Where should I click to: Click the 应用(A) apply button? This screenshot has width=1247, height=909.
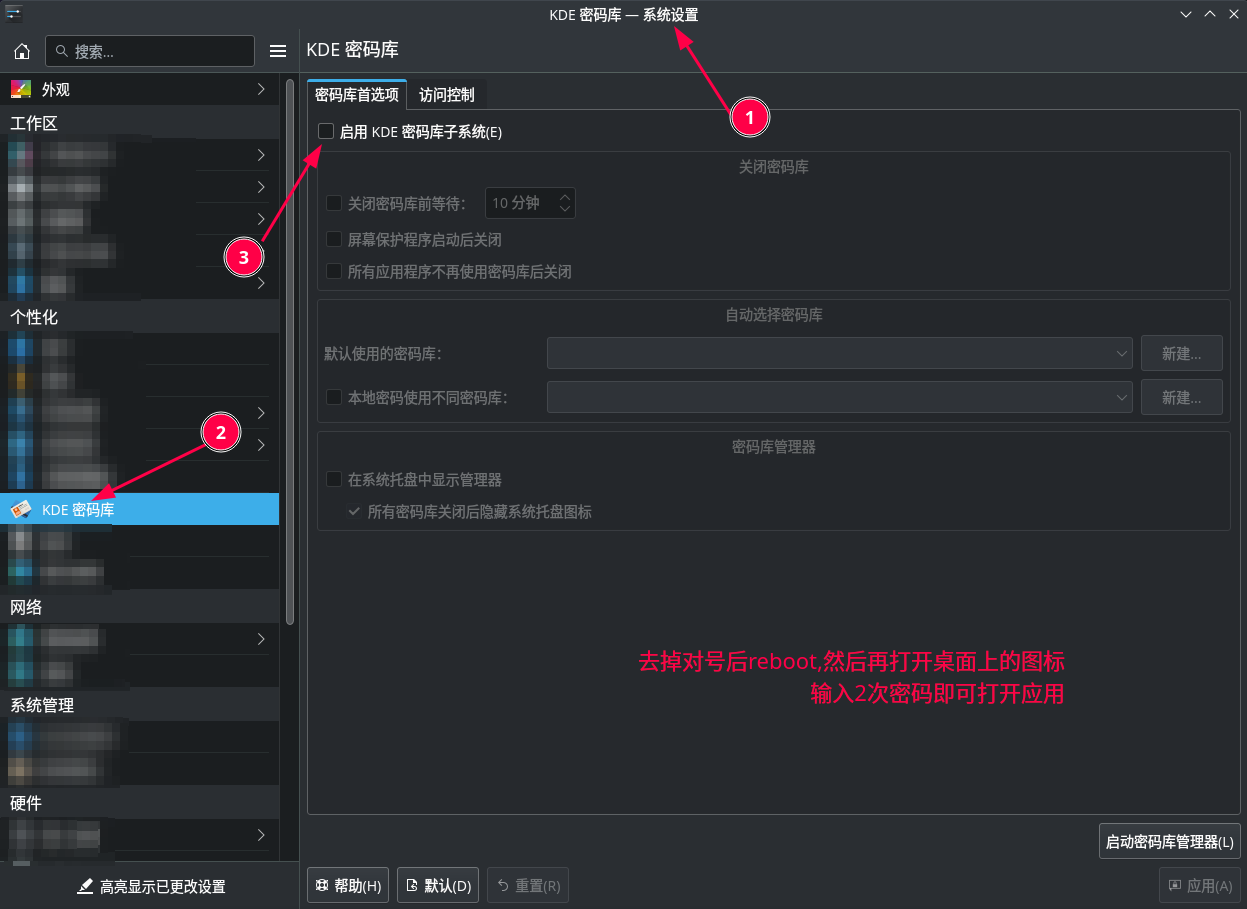(x=1200, y=885)
